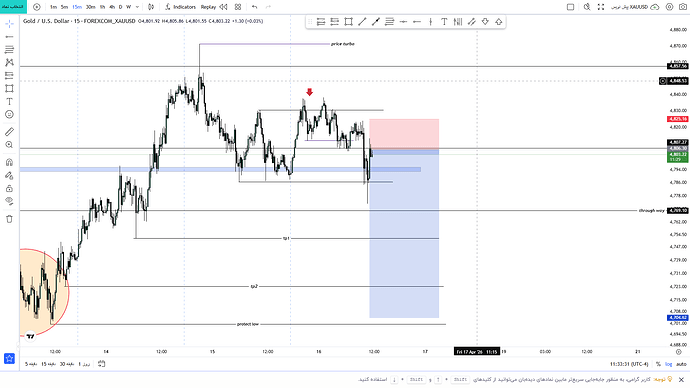The height and width of the screenshot is (388, 690).
Task: Expand the timeframe dropdown arrow
Action: [x=137, y=7]
